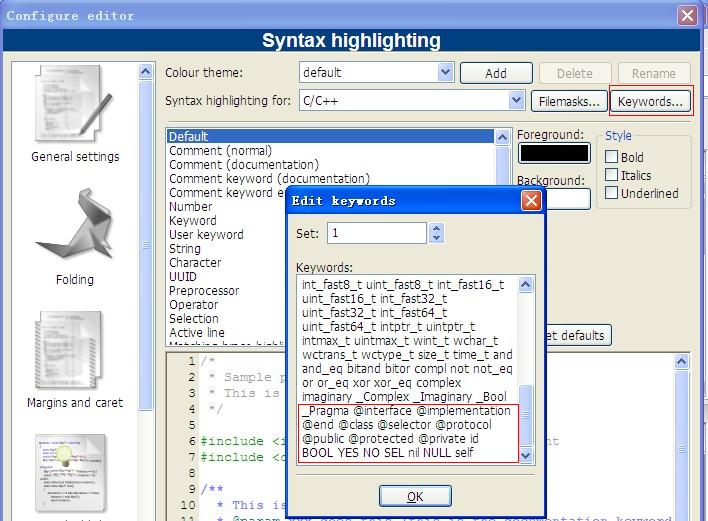Screen dimensions: 708x521
Task: Click scroll up arrow of code preview
Action: [681, 362]
